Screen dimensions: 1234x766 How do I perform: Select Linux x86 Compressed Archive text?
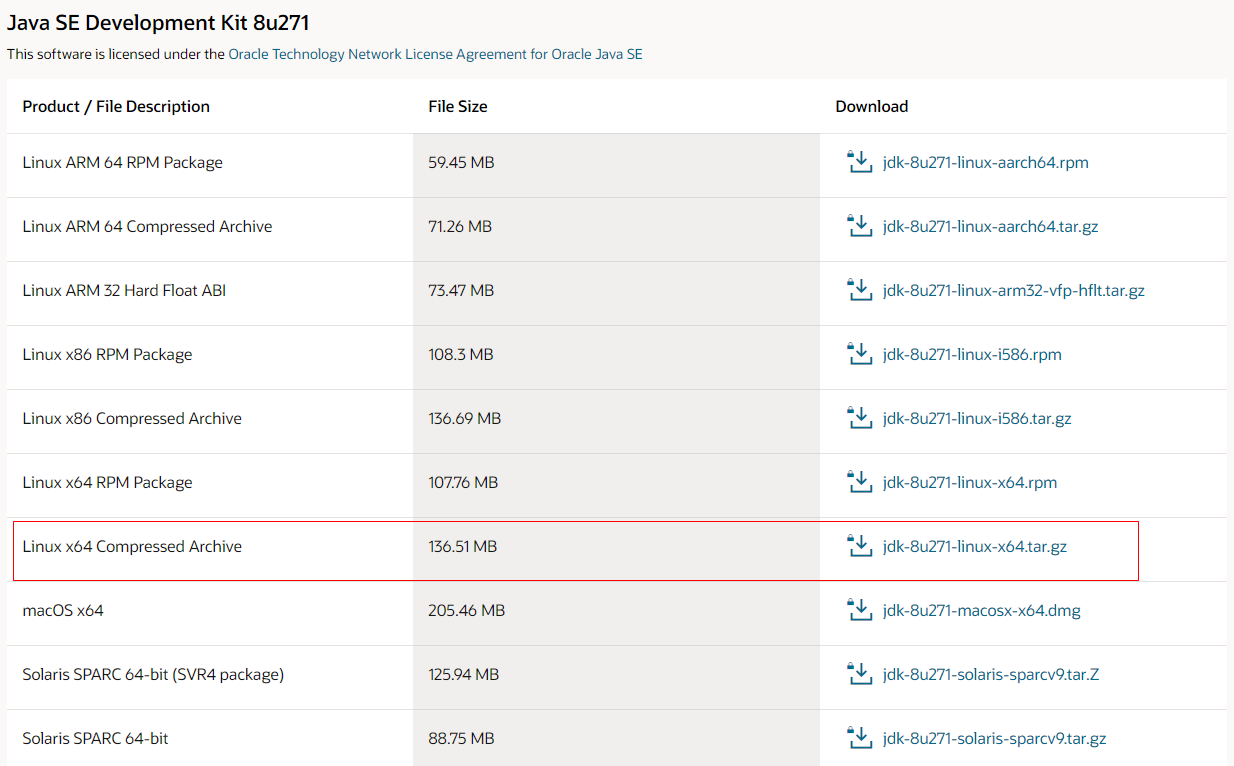point(132,418)
